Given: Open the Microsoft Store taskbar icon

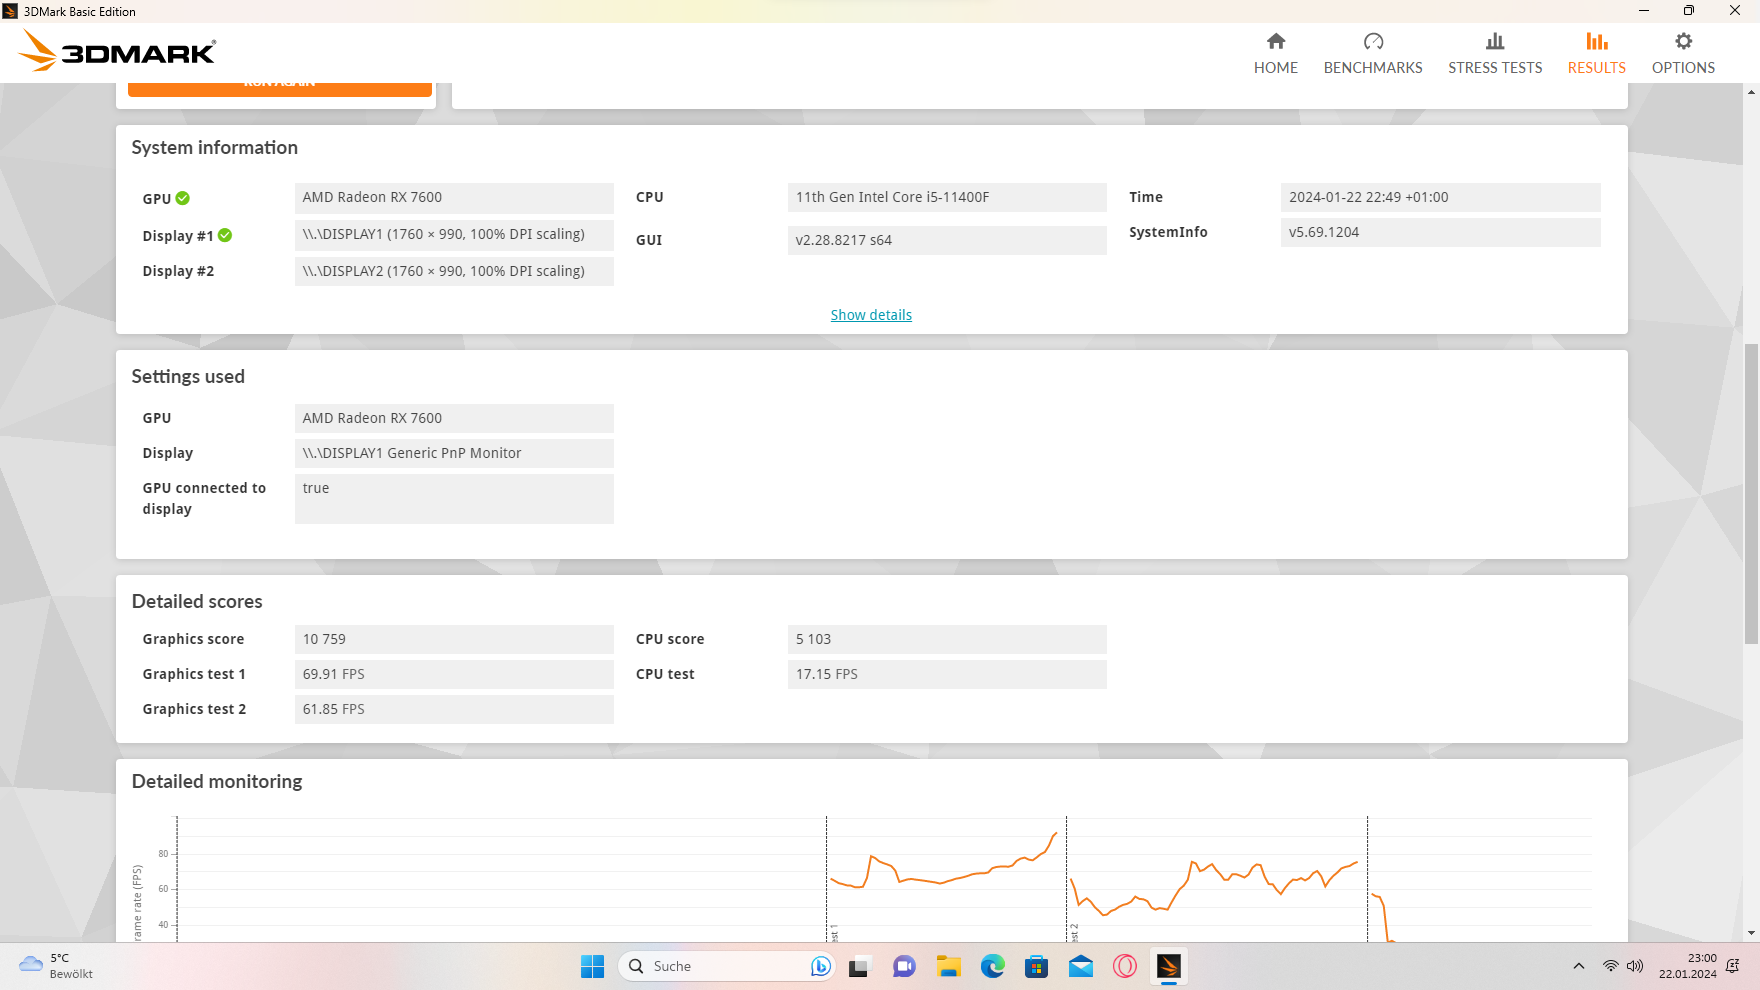Looking at the screenshot, I should pyautogui.click(x=1036, y=966).
